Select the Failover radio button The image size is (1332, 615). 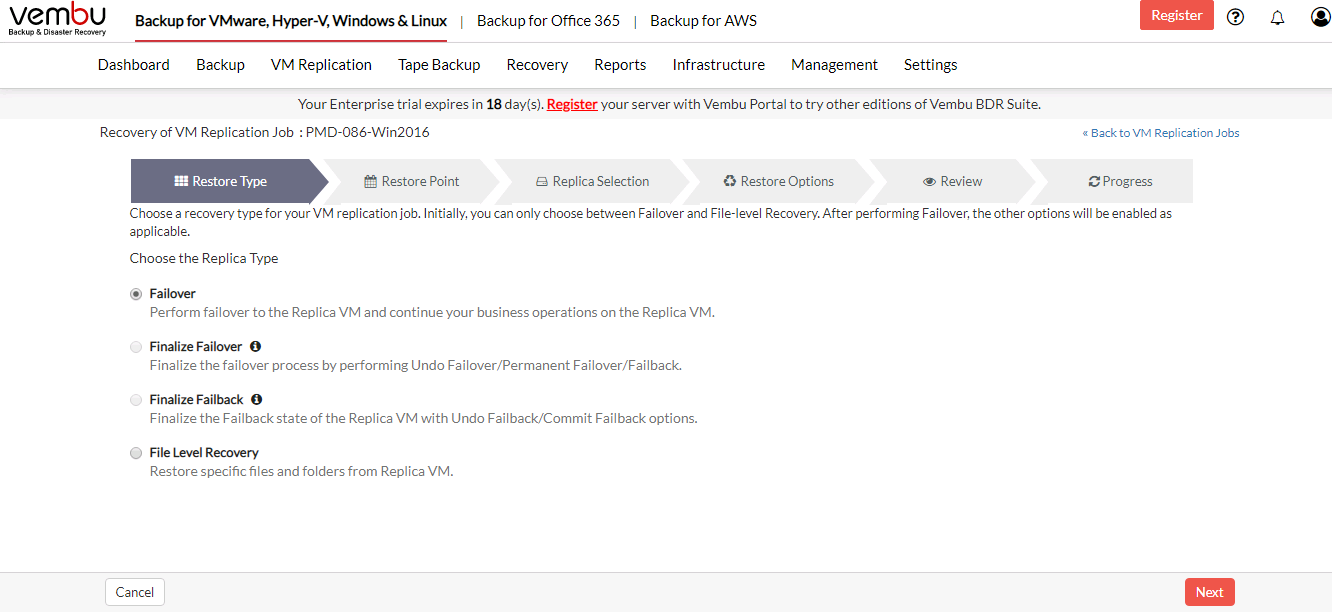coord(136,294)
